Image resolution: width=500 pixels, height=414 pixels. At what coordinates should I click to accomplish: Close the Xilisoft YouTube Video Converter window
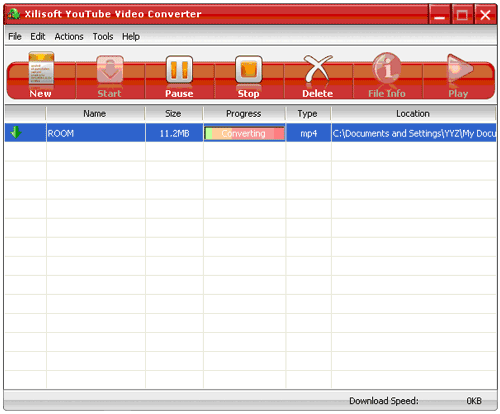click(485, 15)
